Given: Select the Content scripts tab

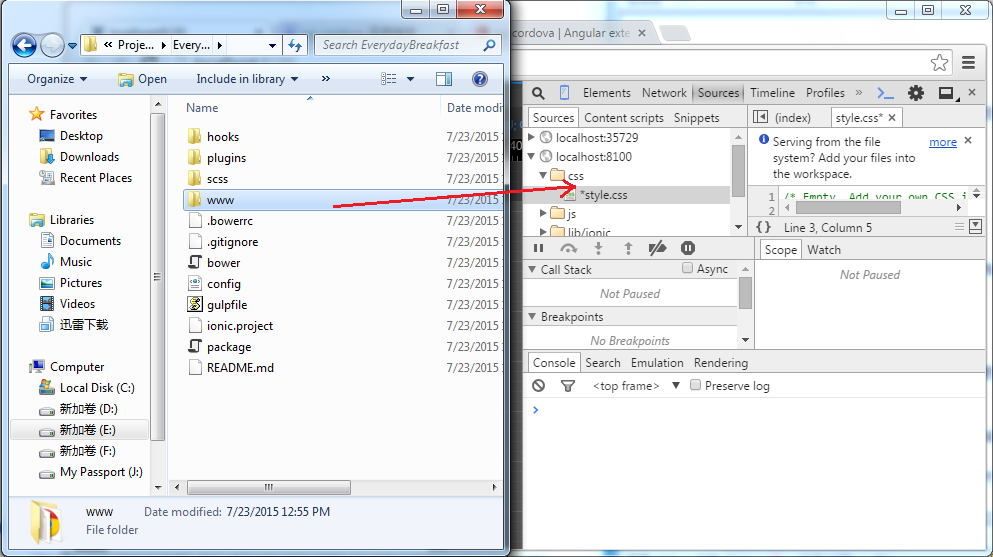Looking at the screenshot, I should point(624,118).
